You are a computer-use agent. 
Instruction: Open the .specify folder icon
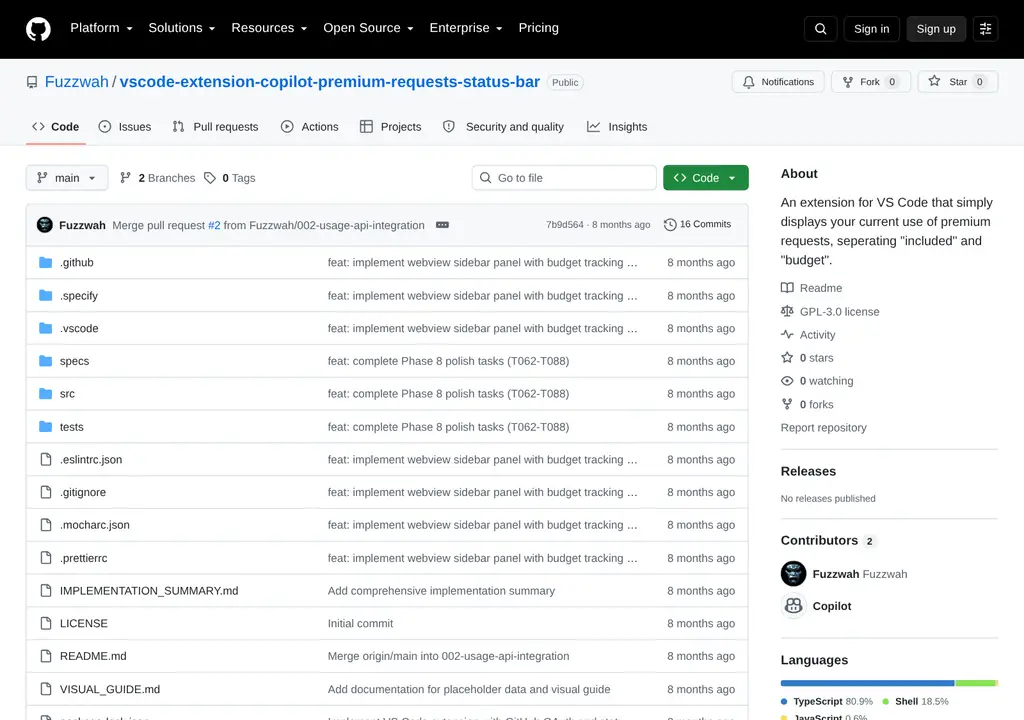(x=46, y=295)
